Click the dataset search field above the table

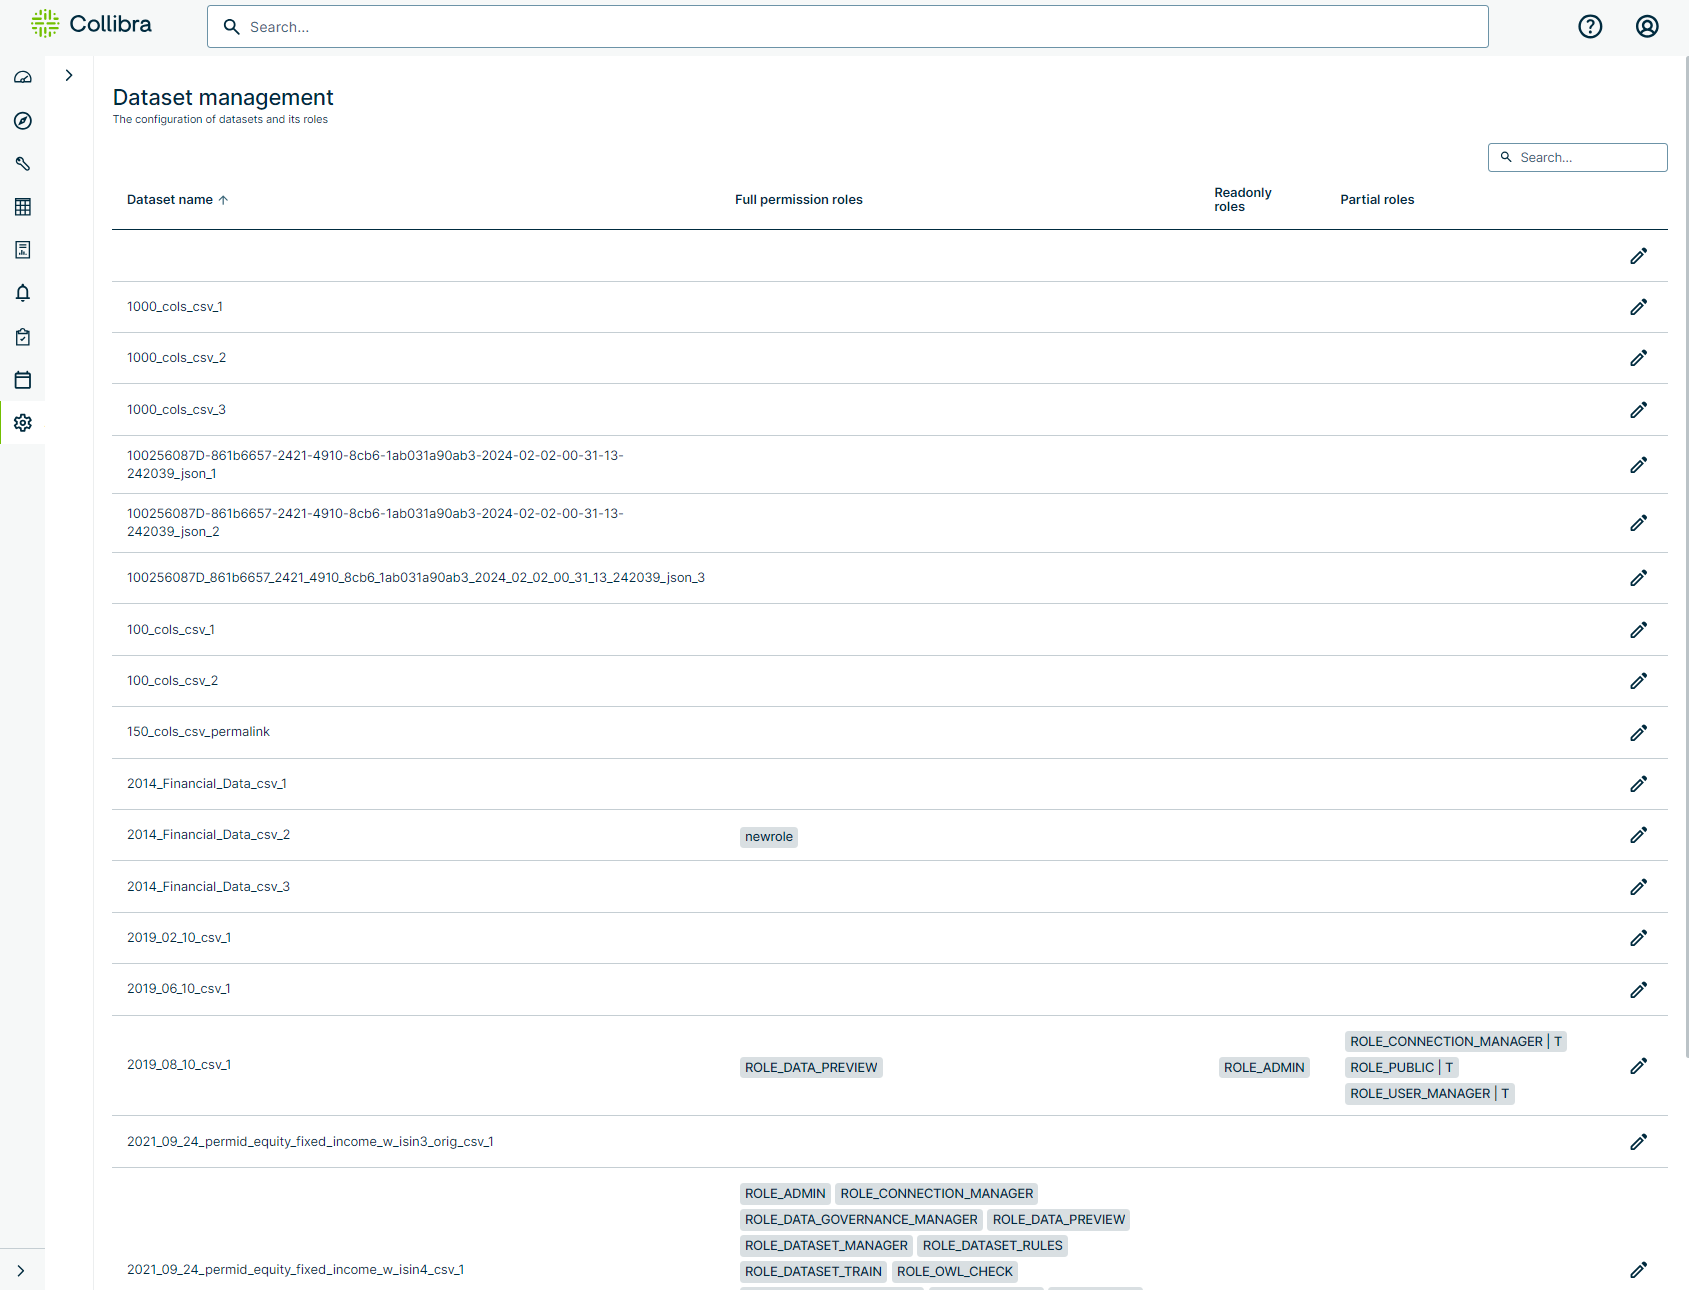click(1577, 157)
